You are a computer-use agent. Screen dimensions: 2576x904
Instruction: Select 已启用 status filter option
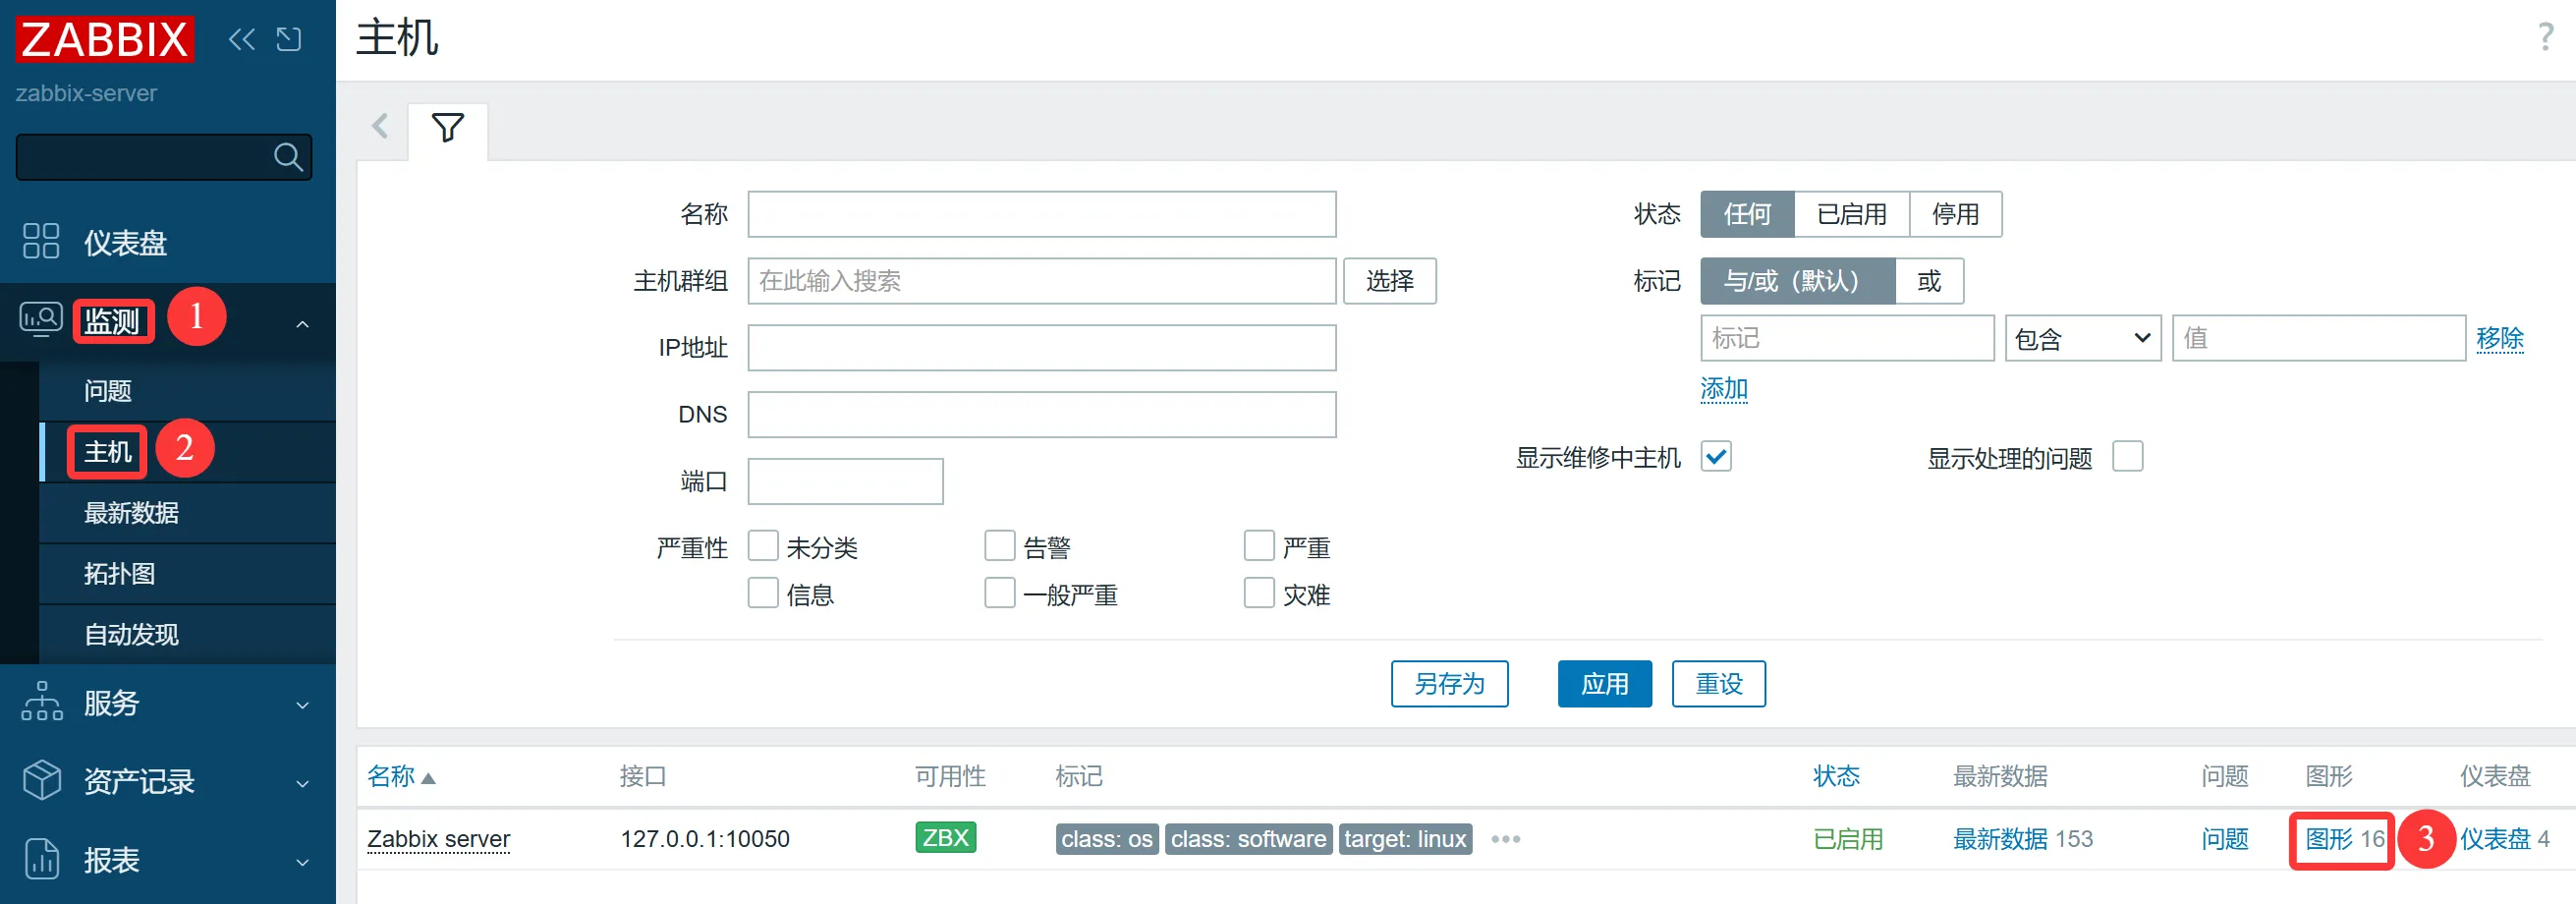coord(1851,214)
